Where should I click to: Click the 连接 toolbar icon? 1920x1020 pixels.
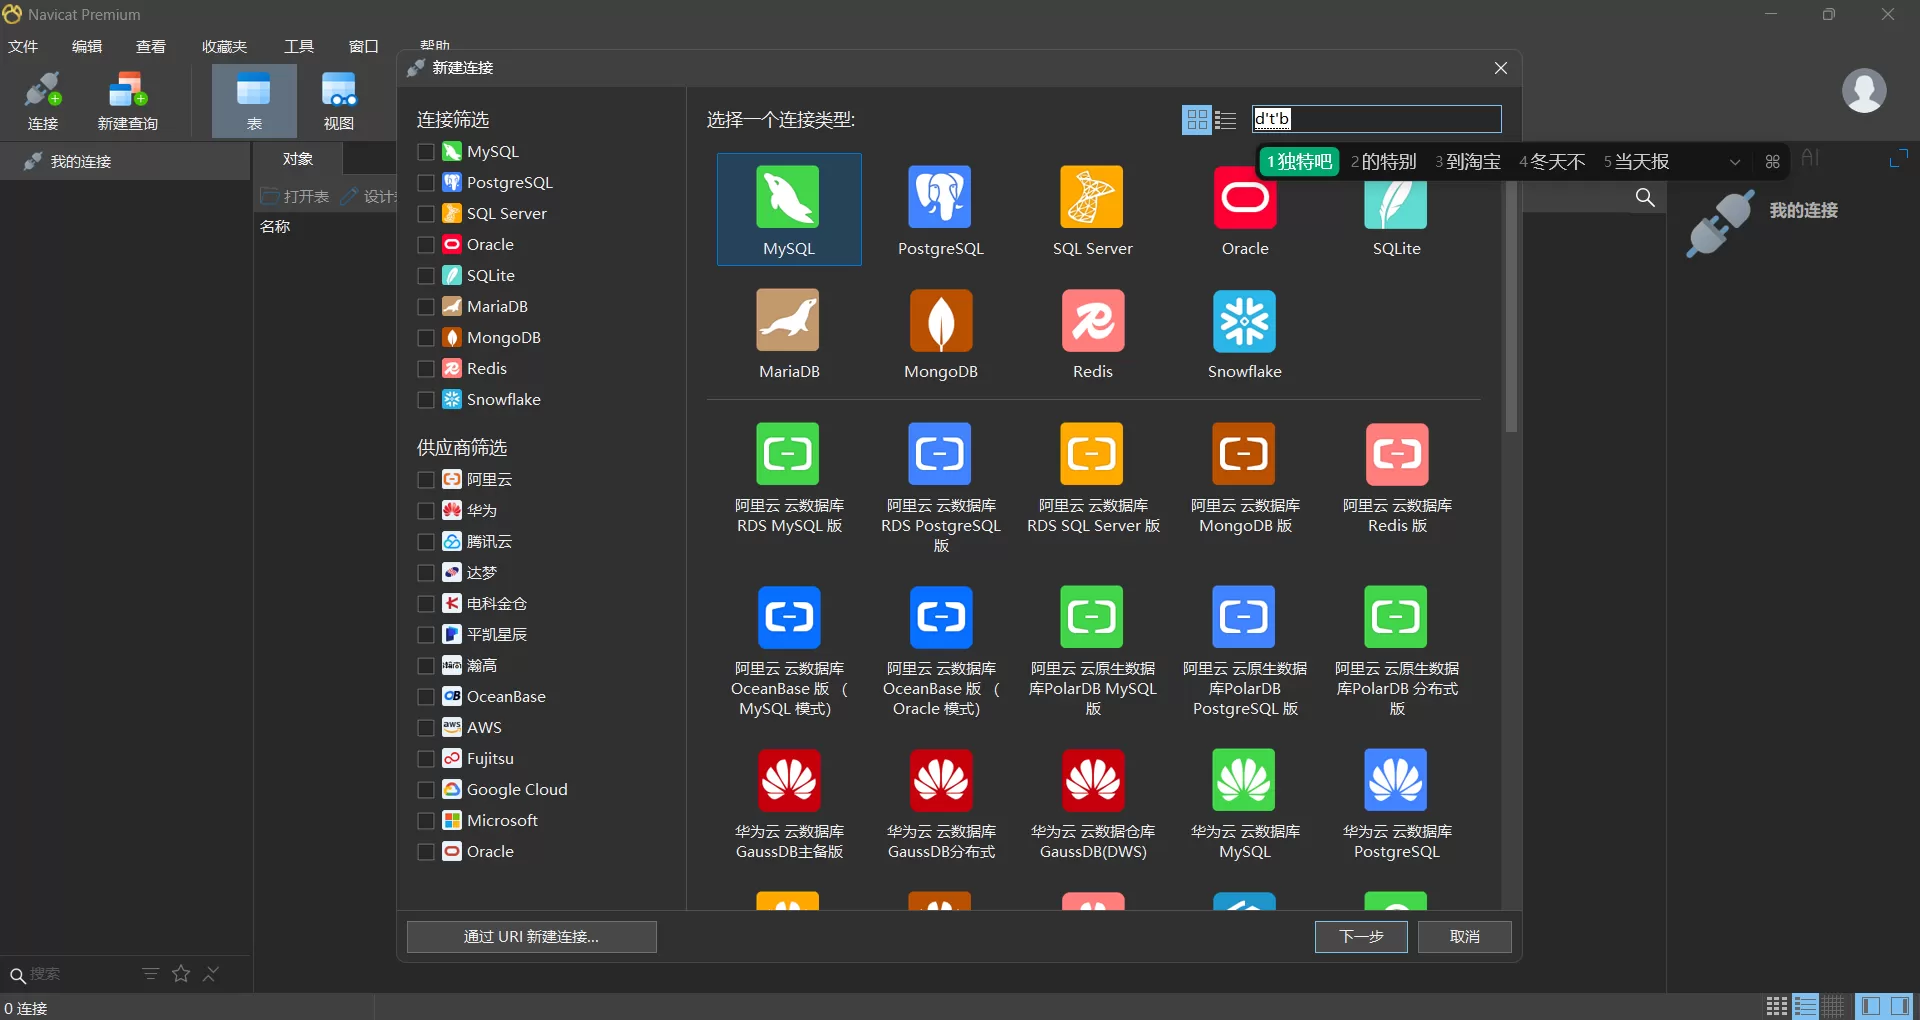tap(43, 99)
